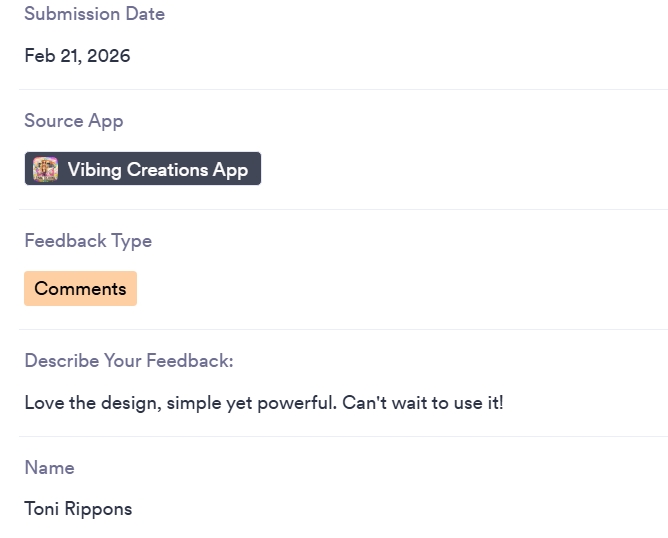Select the orange Comments tag
Viewport: 668px width, 538px height.
(x=80, y=289)
